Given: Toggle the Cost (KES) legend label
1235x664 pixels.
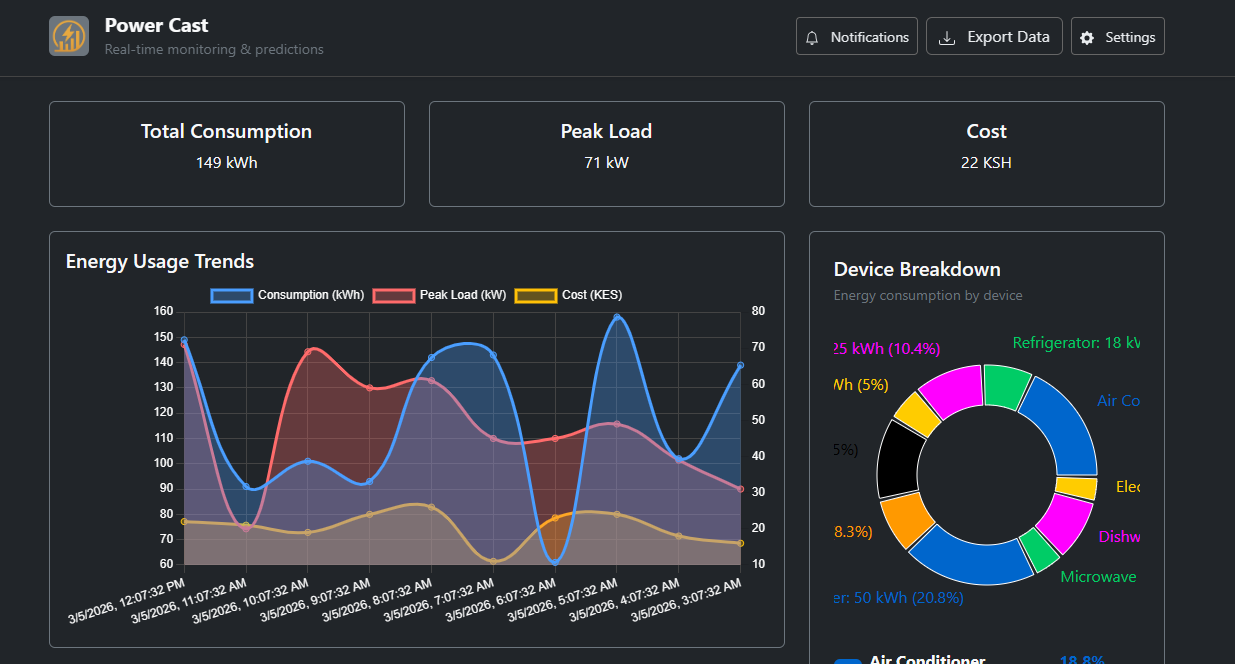Looking at the screenshot, I should pos(592,295).
